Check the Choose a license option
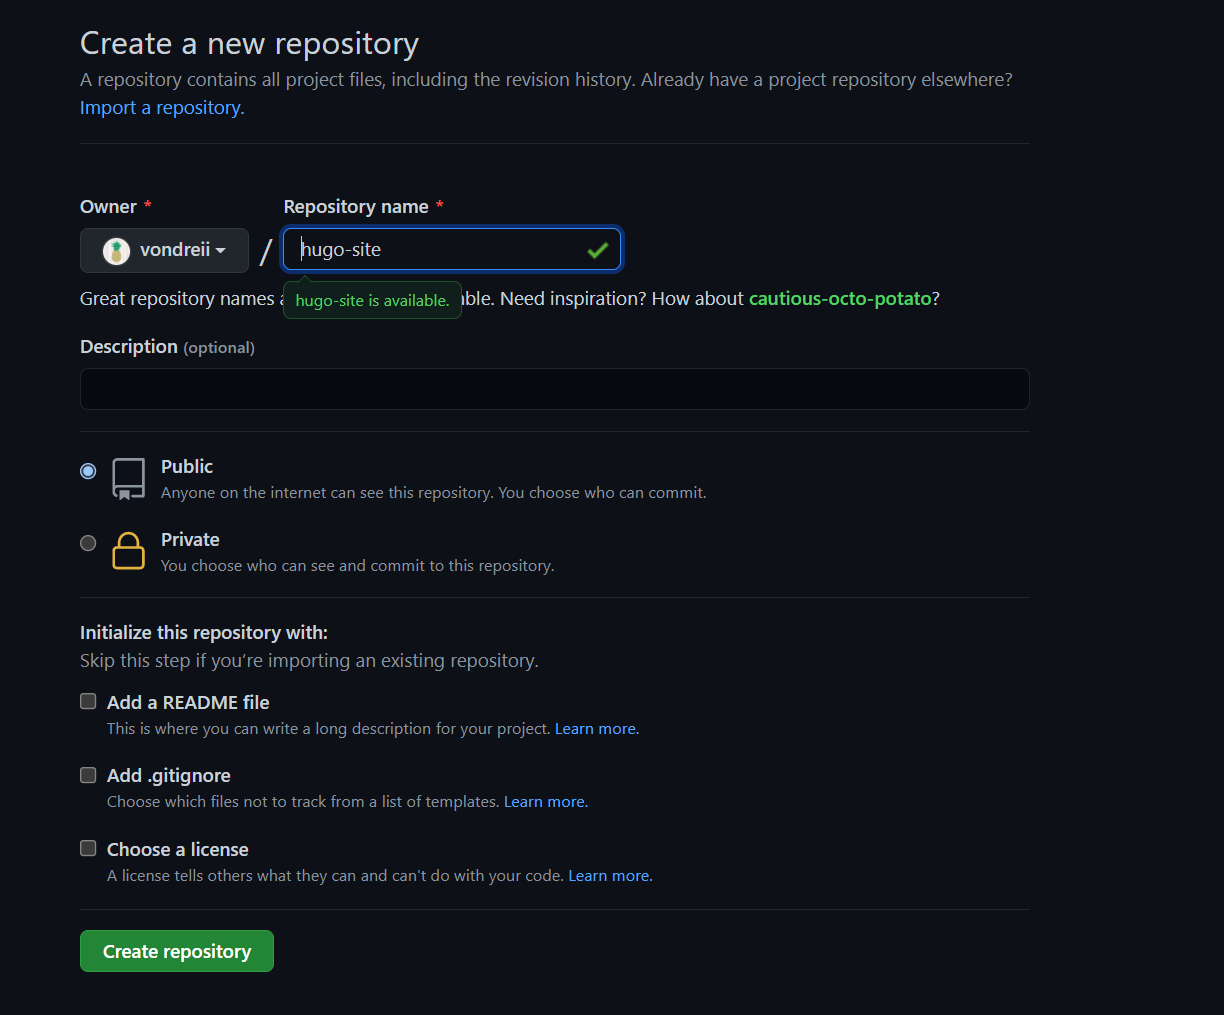Screen dimensions: 1224x1015 (x=88, y=848)
